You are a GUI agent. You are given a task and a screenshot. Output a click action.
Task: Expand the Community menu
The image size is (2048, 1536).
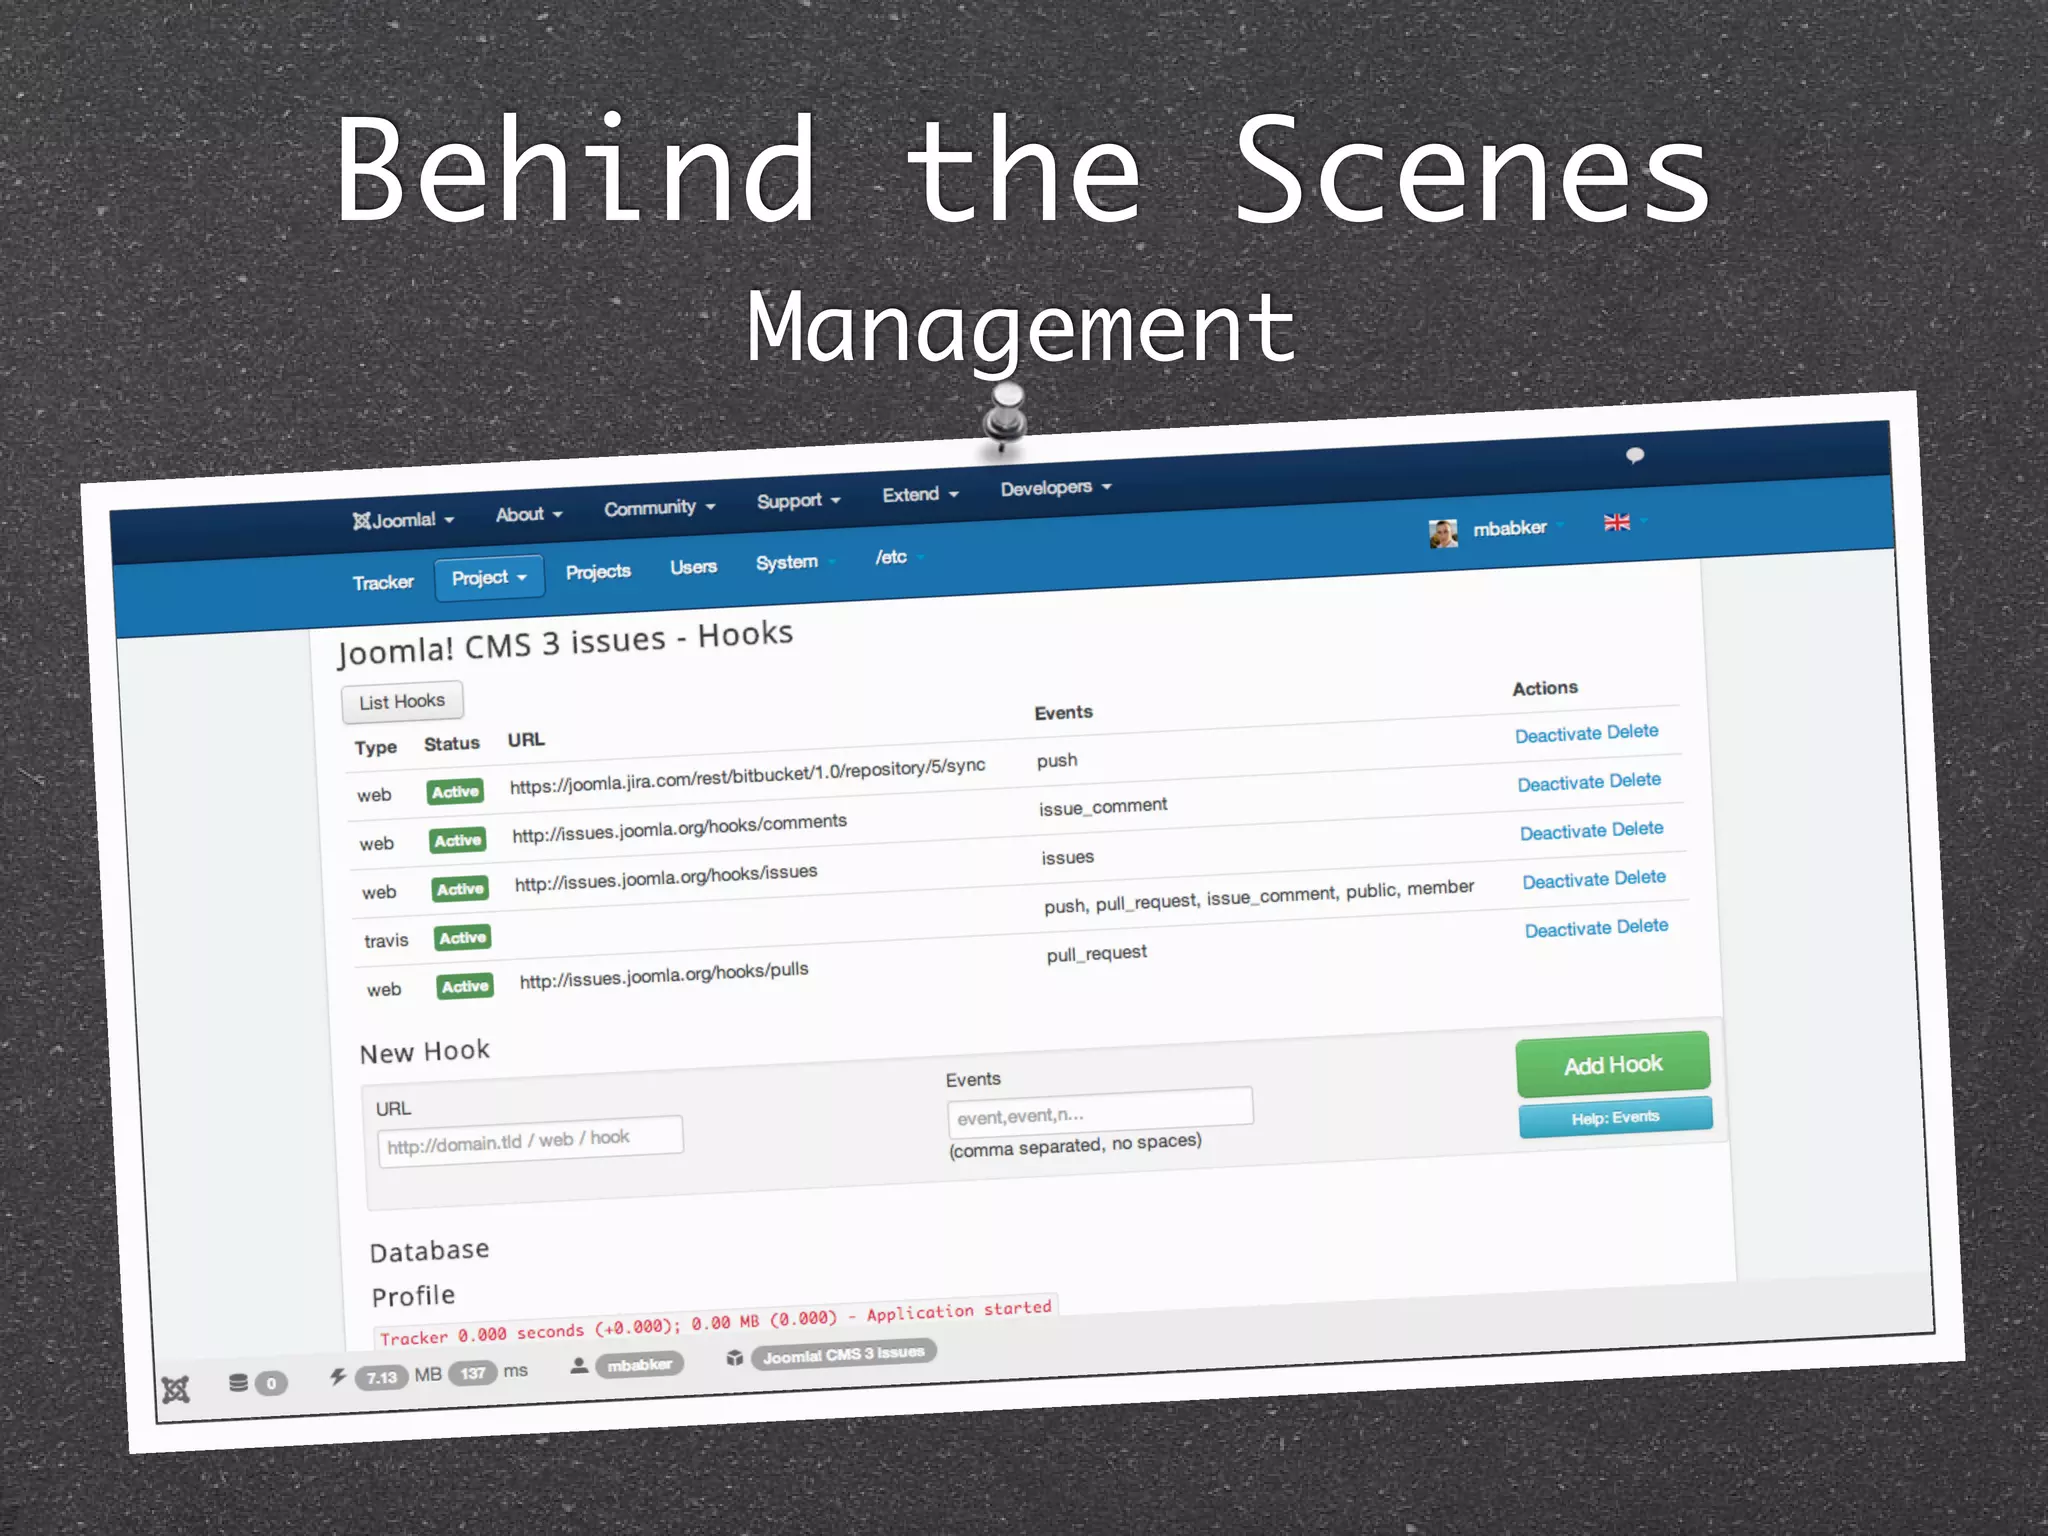(659, 508)
